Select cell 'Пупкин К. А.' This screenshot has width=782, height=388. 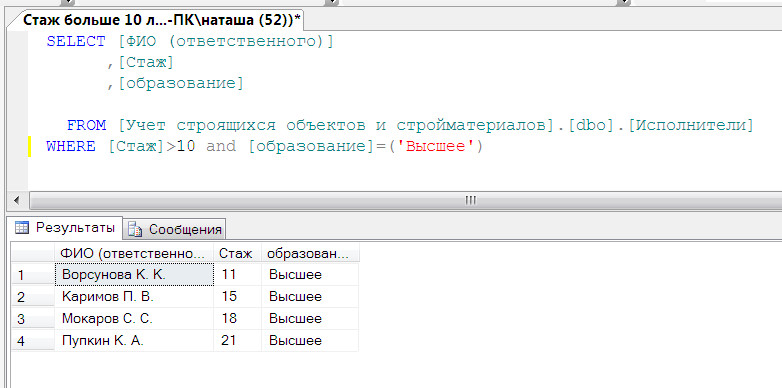tap(134, 340)
